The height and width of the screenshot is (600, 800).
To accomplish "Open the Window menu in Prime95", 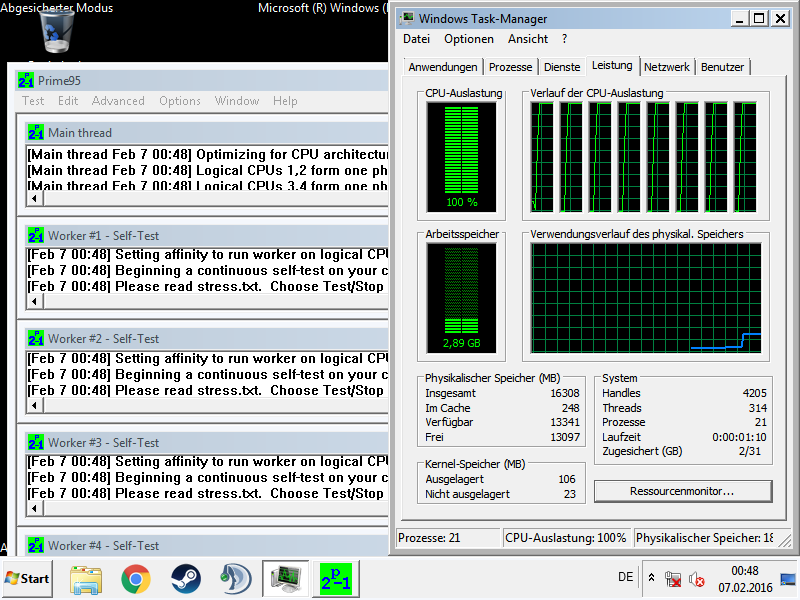I will tap(237, 101).
